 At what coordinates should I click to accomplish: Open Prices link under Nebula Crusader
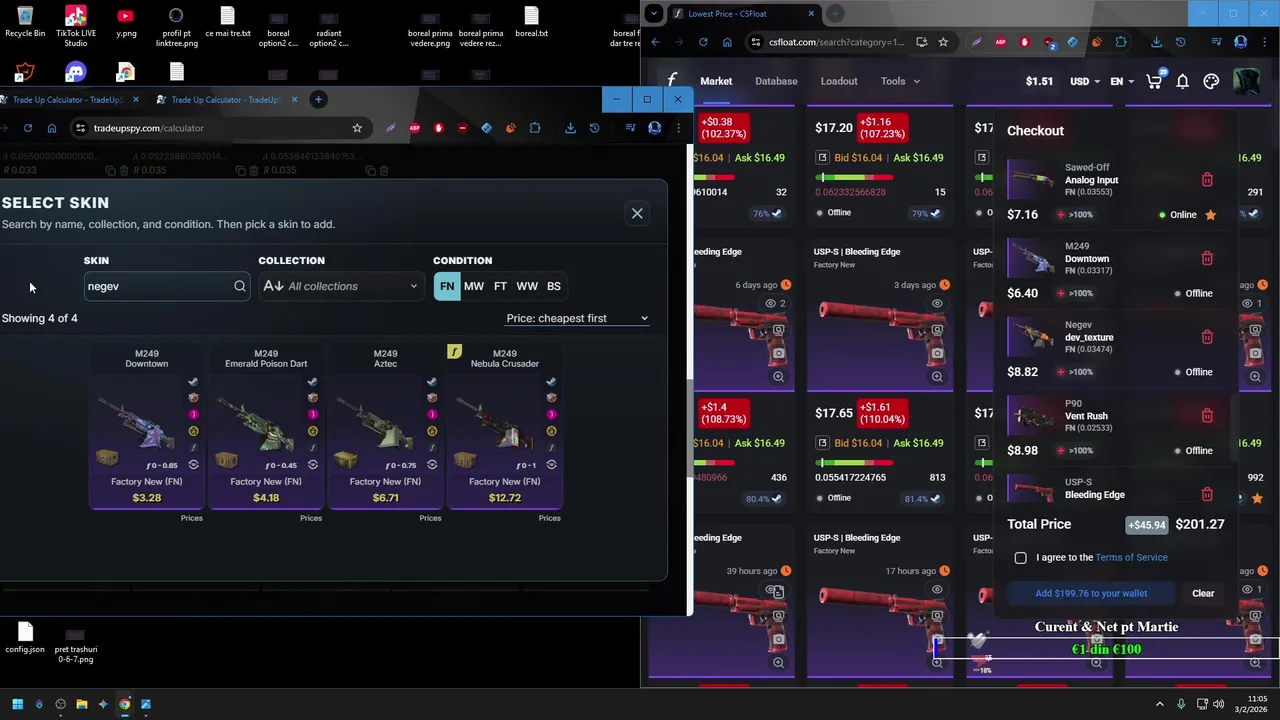pos(549,518)
